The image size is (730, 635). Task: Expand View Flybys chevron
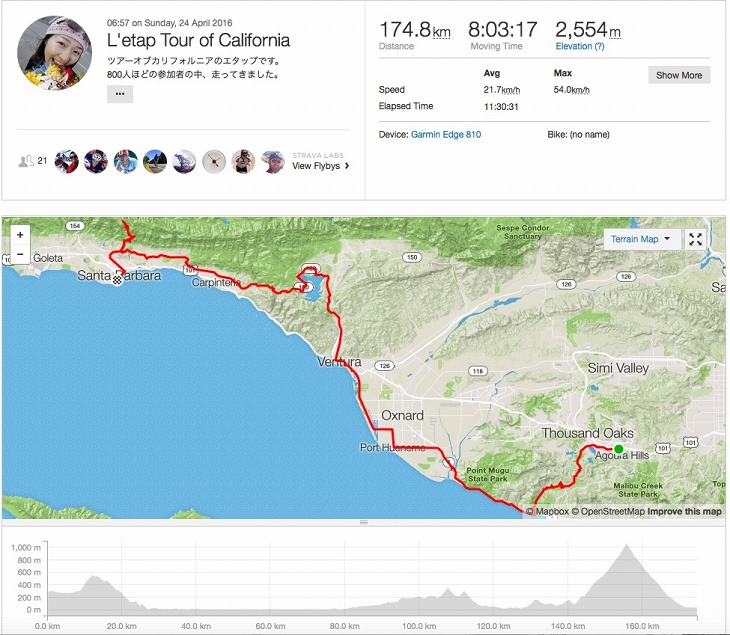(347, 166)
